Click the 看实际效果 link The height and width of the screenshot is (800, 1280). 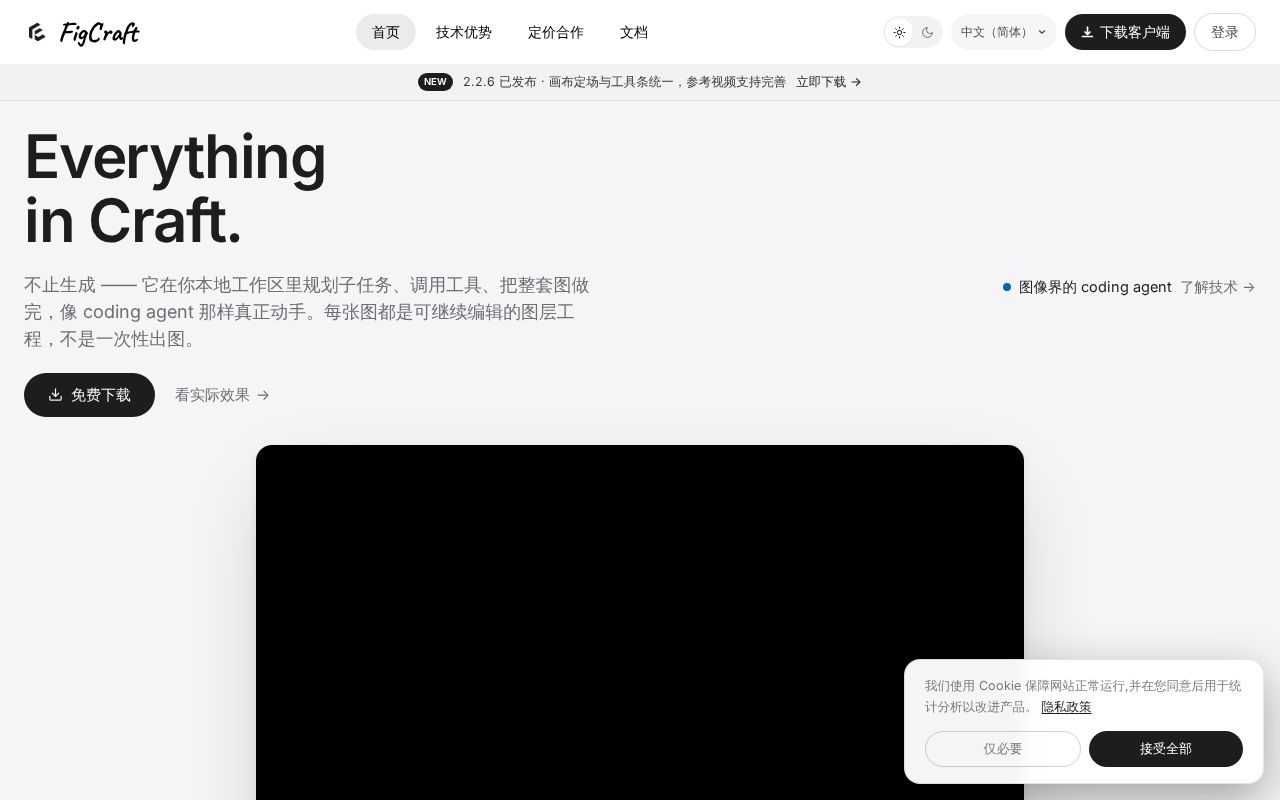(222, 395)
